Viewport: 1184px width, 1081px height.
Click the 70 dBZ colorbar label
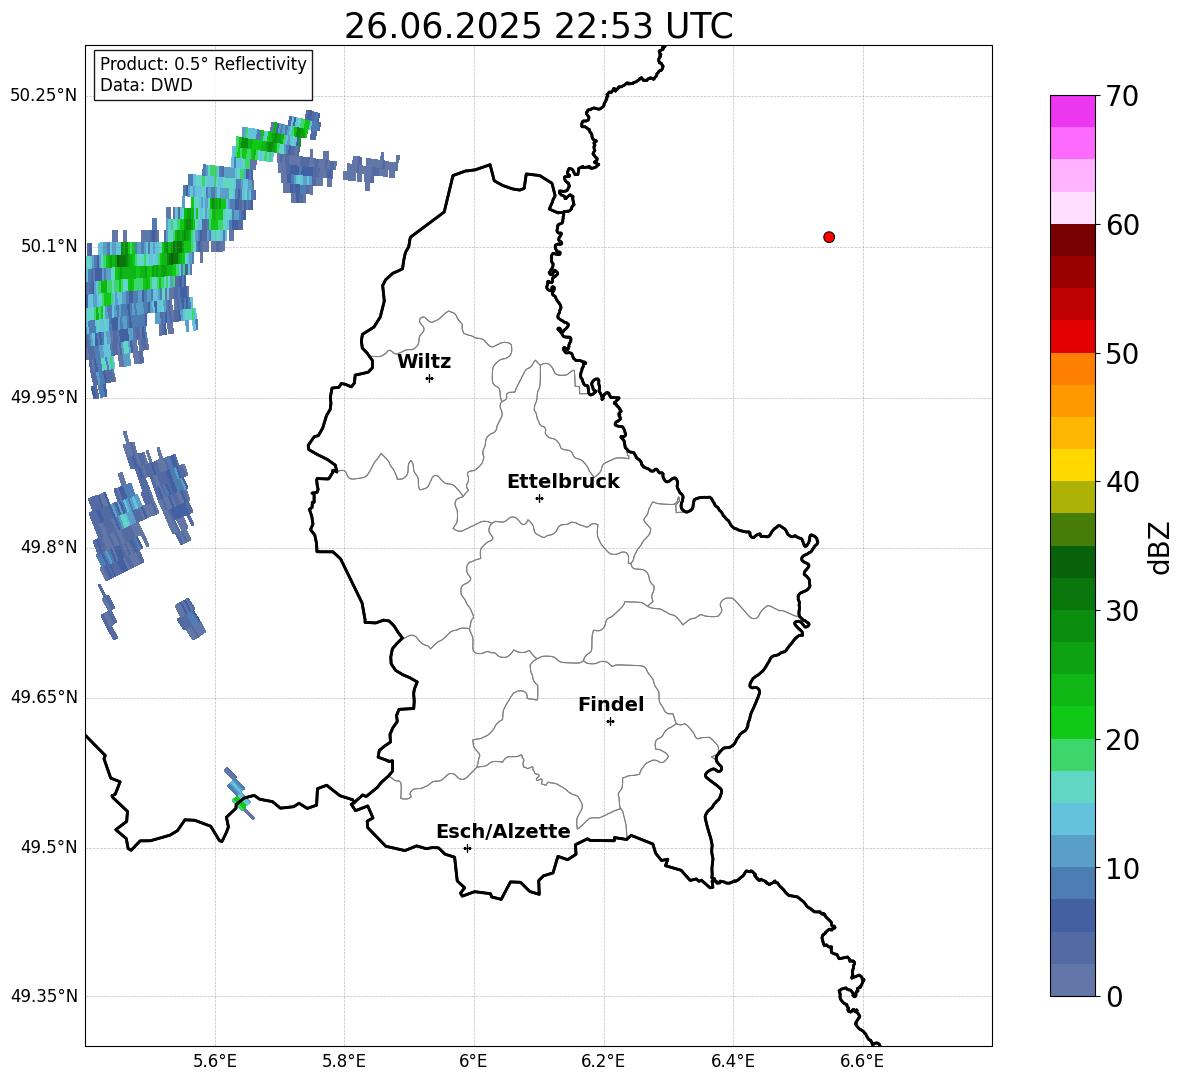click(x=1122, y=97)
